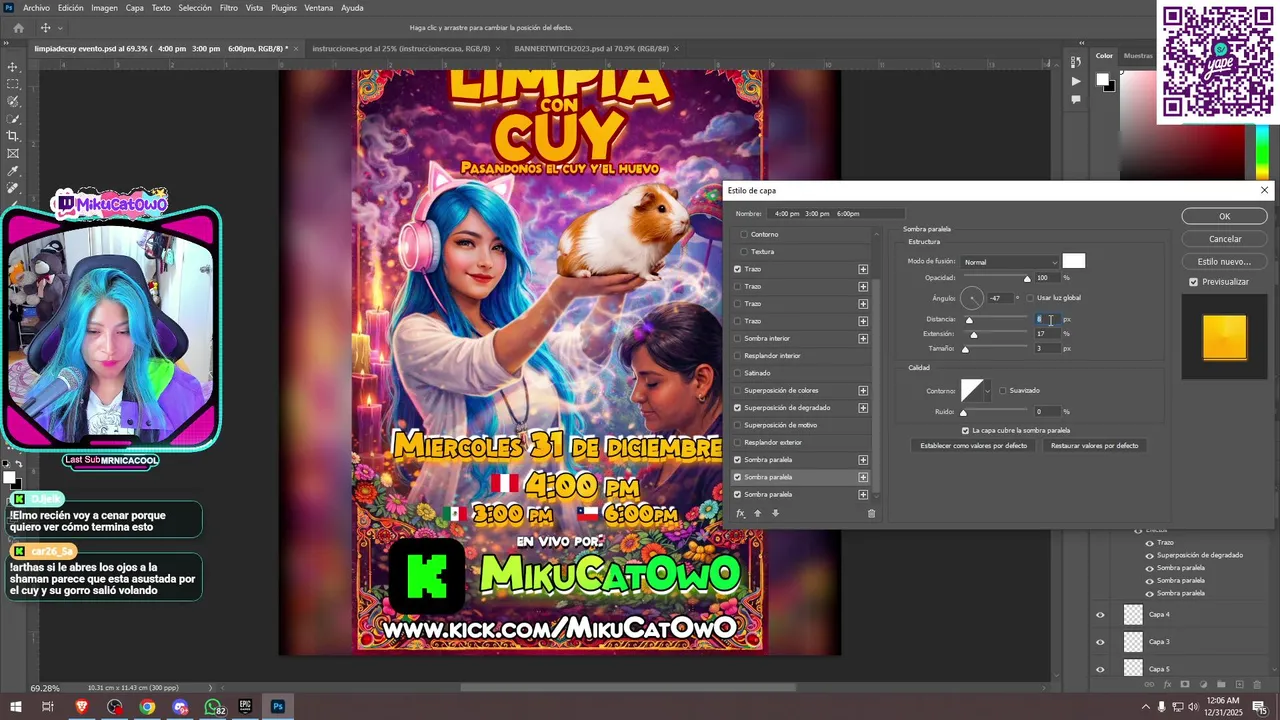
Task: Click the Opacidad slider handle
Action: pos(1027,279)
